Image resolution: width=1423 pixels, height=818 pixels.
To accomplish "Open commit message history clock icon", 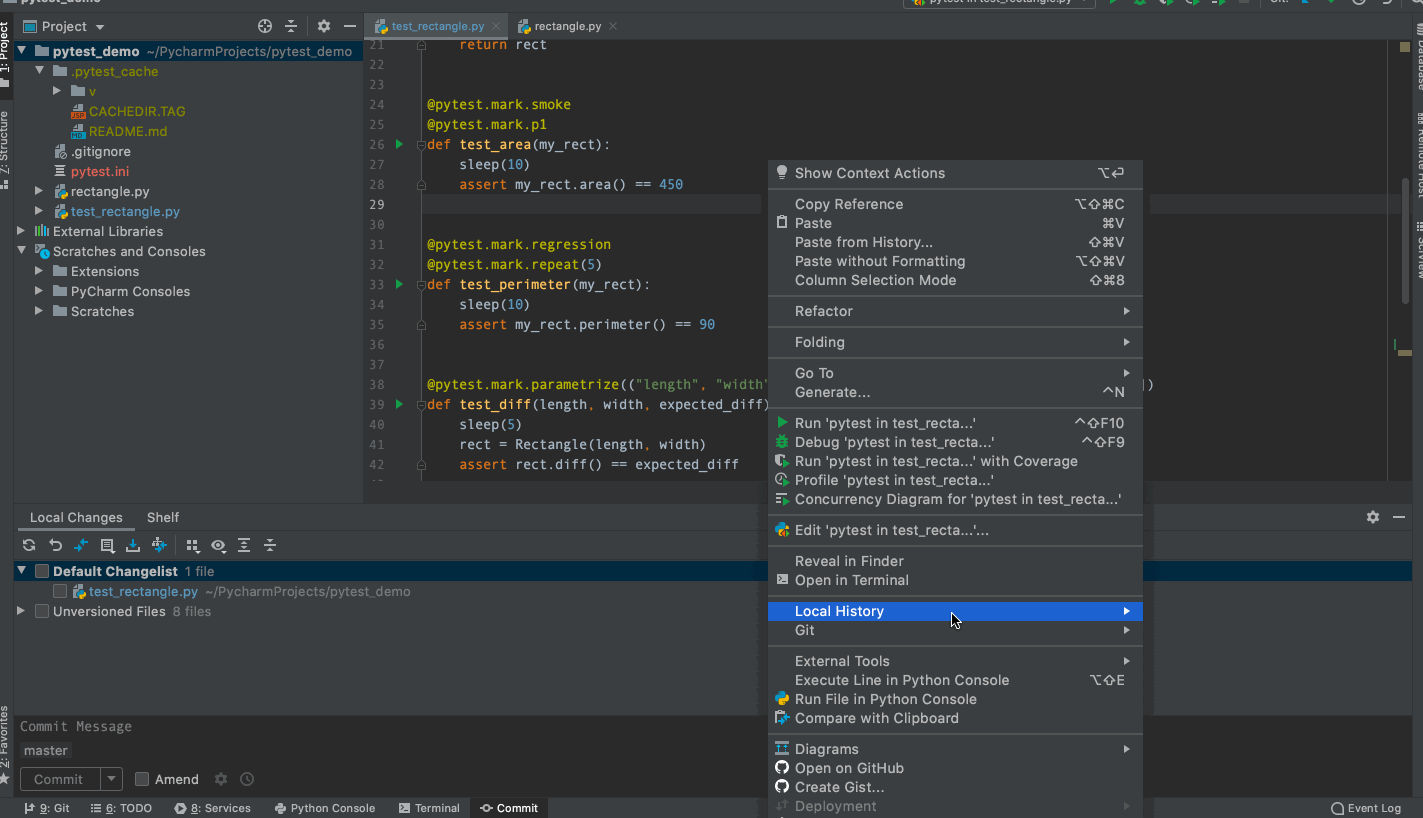I will 247,779.
